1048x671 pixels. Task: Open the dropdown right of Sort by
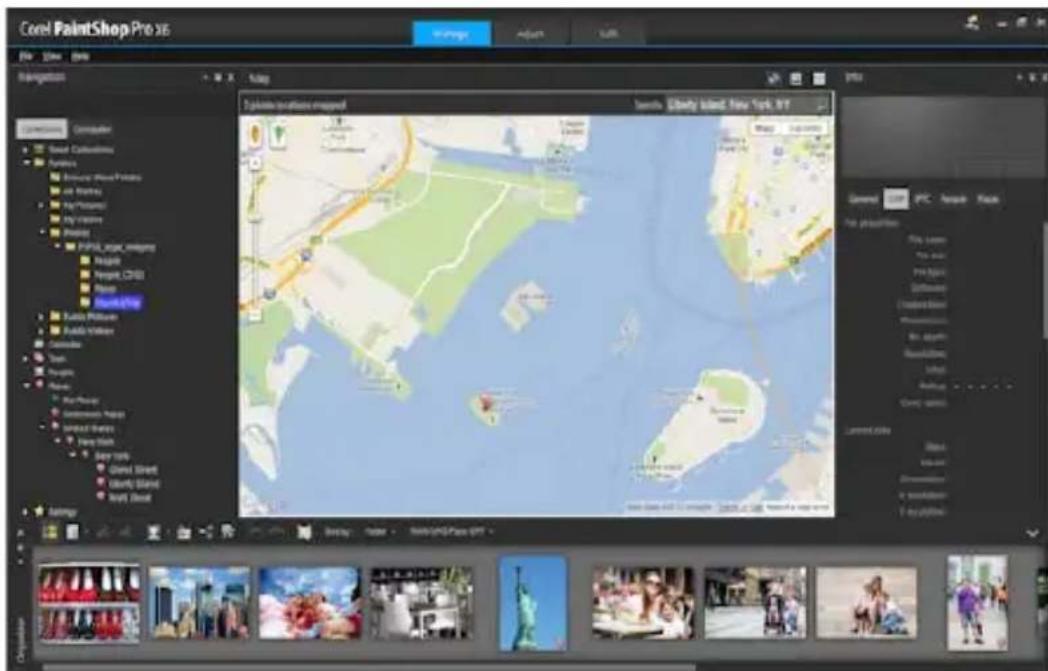pyautogui.click(x=450, y=532)
